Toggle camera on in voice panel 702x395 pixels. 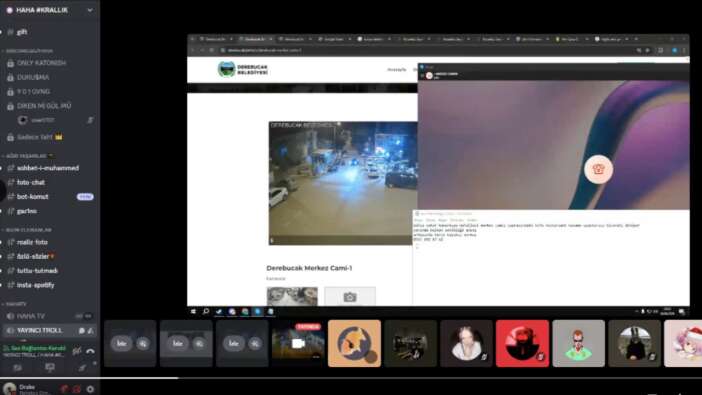pyautogui.click(x=17, y=368)
